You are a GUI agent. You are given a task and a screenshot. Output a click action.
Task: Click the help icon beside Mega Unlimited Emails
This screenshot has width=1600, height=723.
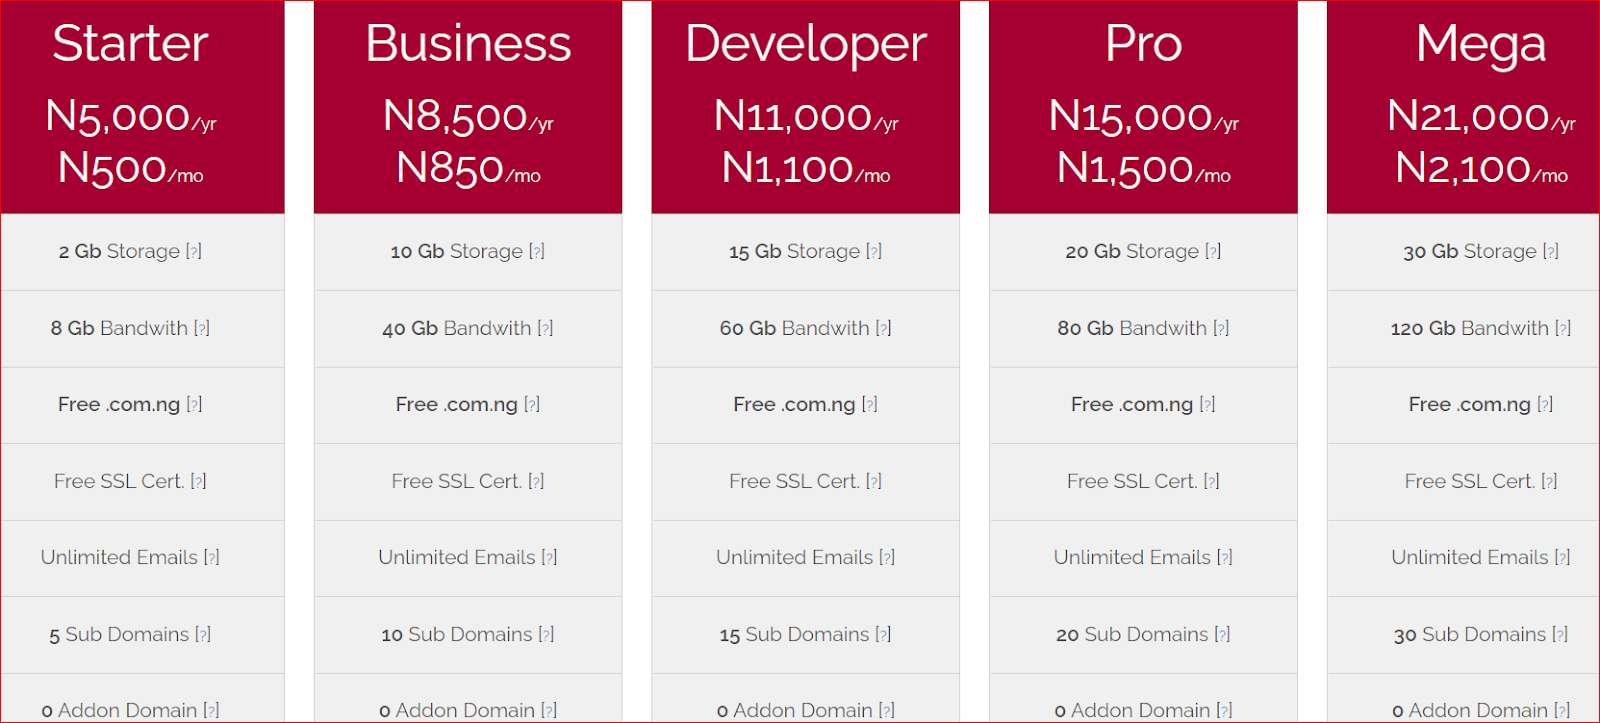click(1562, 558)
